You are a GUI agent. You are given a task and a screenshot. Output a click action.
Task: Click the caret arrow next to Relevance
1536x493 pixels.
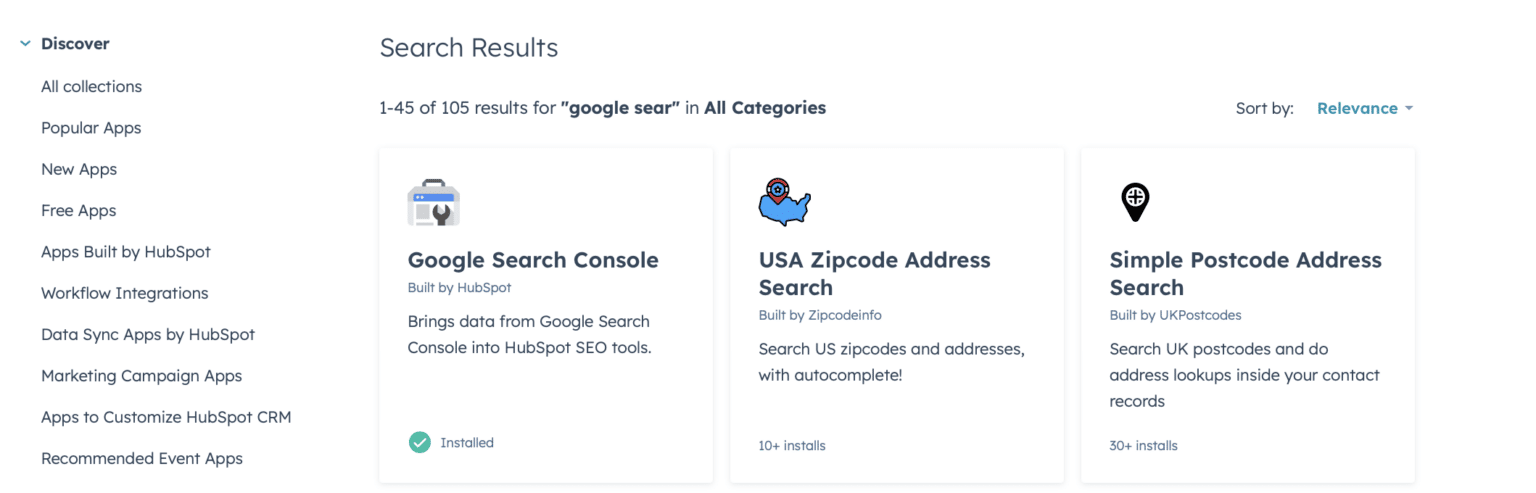pos(1409,108)
